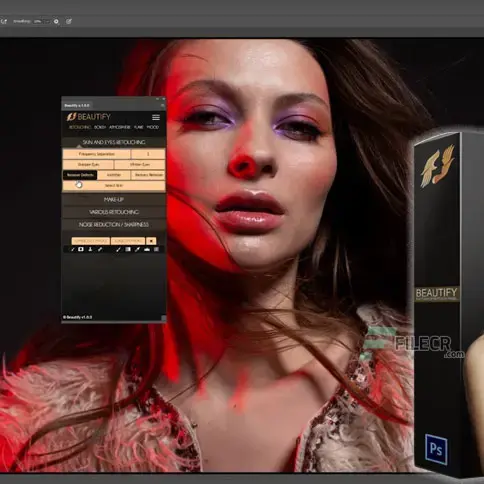Switch to the Flare tab
The width and height of the screenshot is (484, 484).
(139, 127)
